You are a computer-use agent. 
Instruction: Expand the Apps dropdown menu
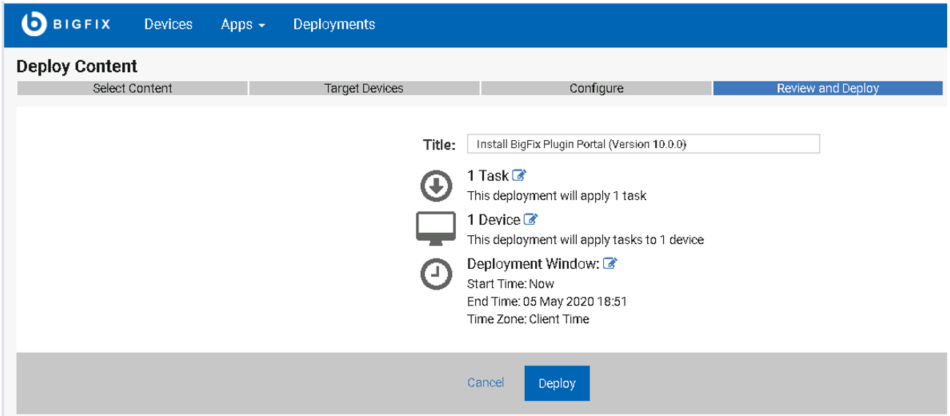point(243,25)
